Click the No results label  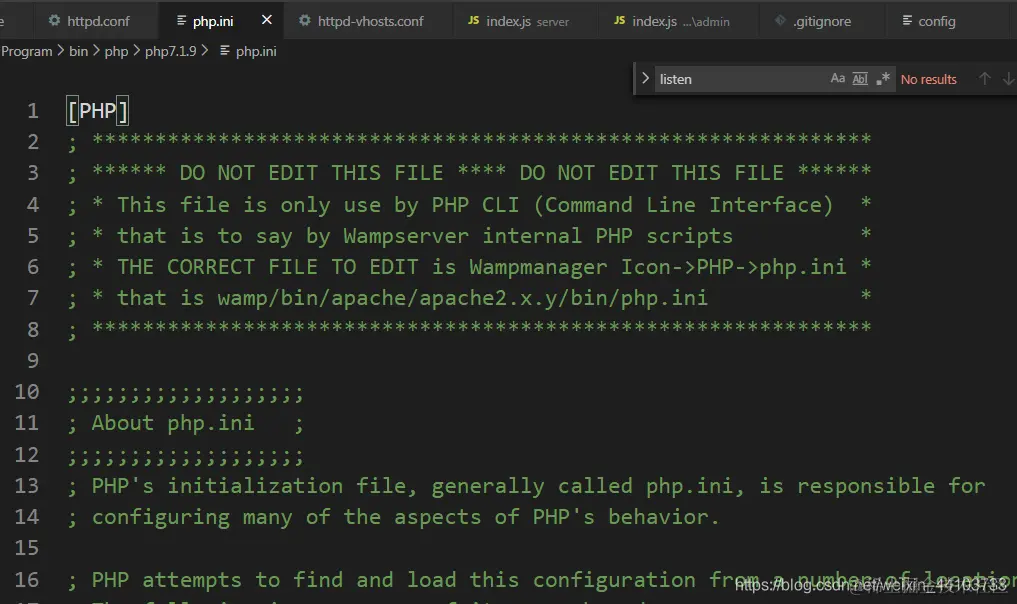click(929, 79)
